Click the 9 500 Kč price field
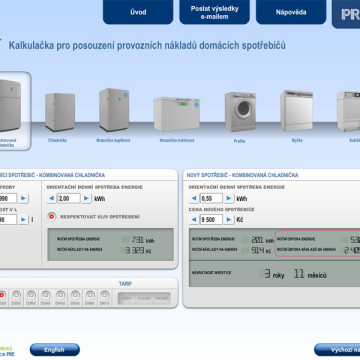The height and width of the screenshot is (360, 360). pos(212,220)
